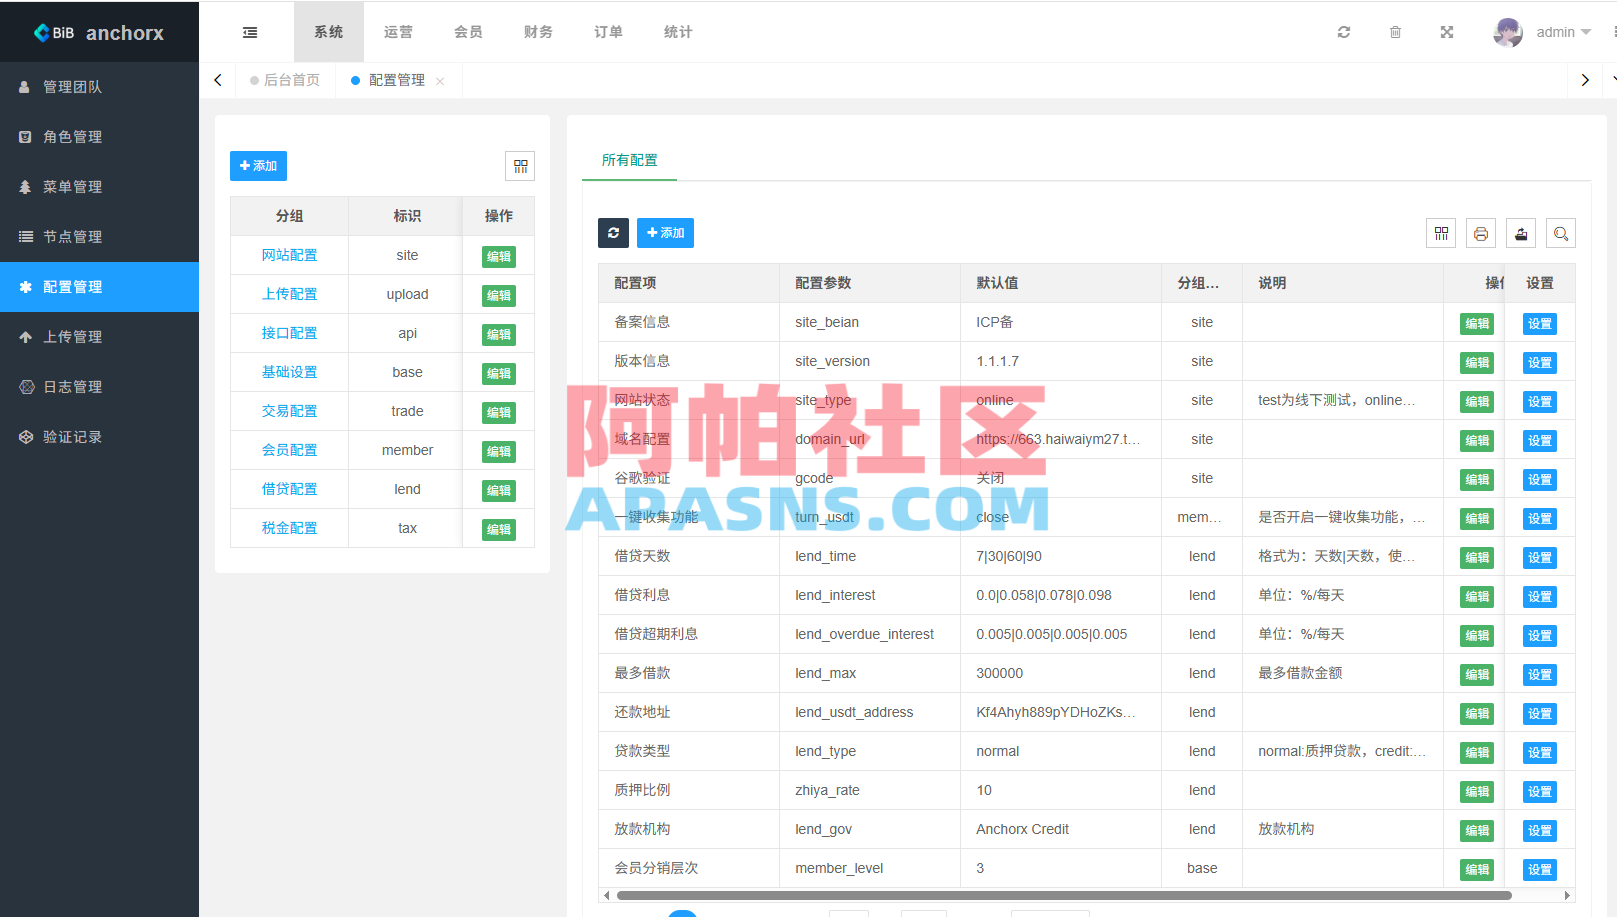
Task: Open the 网站配置 group link
Action: point(289,255)
